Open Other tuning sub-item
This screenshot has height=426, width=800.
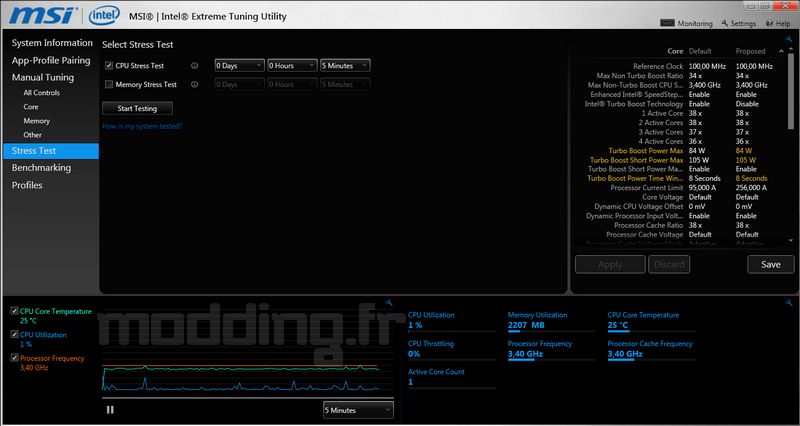click(x=32, y=135)
